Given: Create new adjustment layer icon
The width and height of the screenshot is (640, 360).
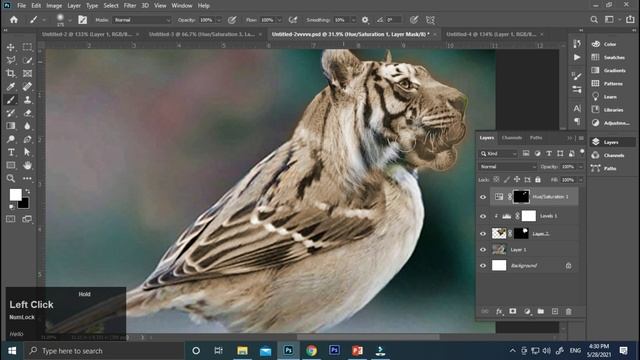Looking at the screenshot, I should coord(527,311).
